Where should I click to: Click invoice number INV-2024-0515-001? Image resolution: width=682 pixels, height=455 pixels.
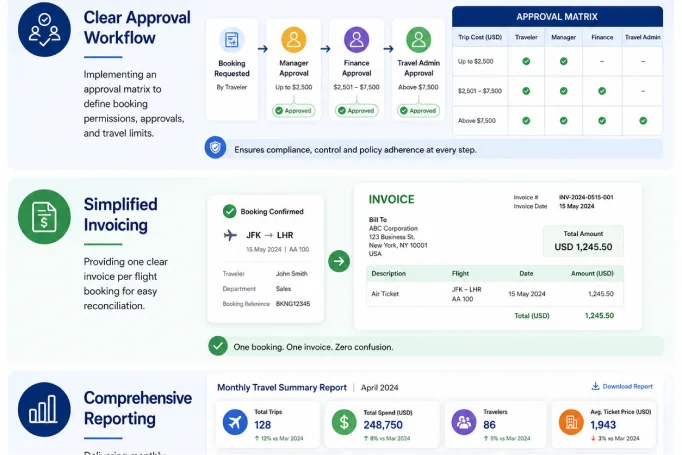(x=586, y=197)
